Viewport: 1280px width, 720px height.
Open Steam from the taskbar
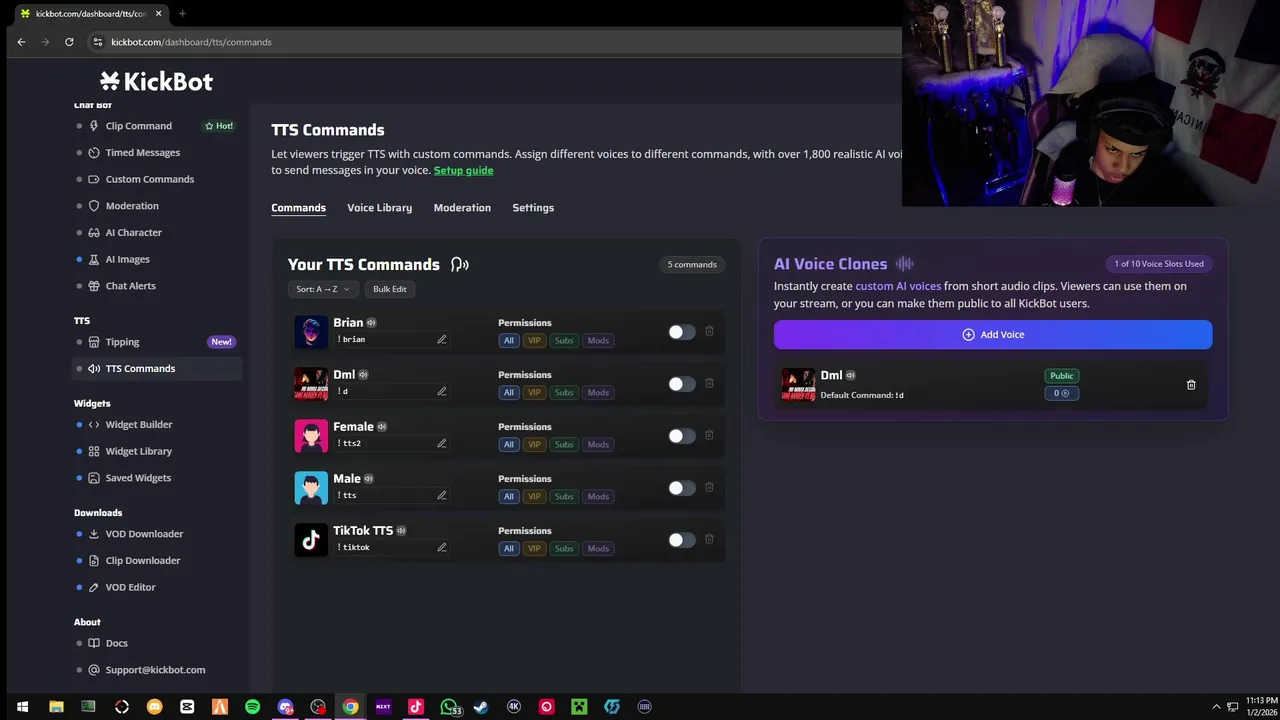pyautogui.click(x=481, y=707)
